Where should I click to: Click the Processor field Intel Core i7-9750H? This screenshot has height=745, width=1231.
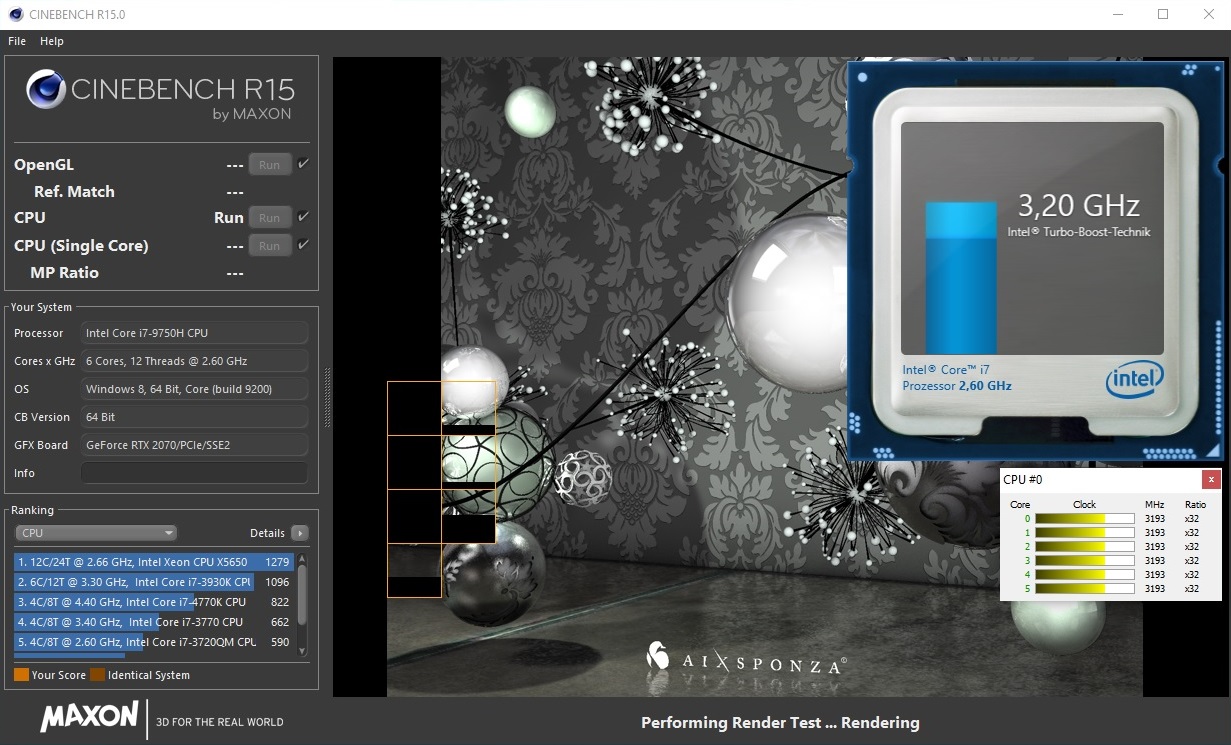[x=194, y=333]
